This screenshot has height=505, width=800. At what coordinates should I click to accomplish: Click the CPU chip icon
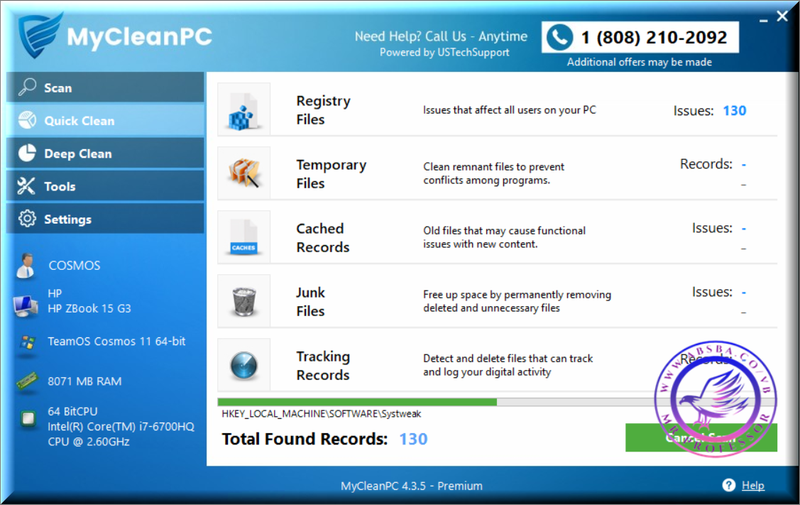[28, 419]
